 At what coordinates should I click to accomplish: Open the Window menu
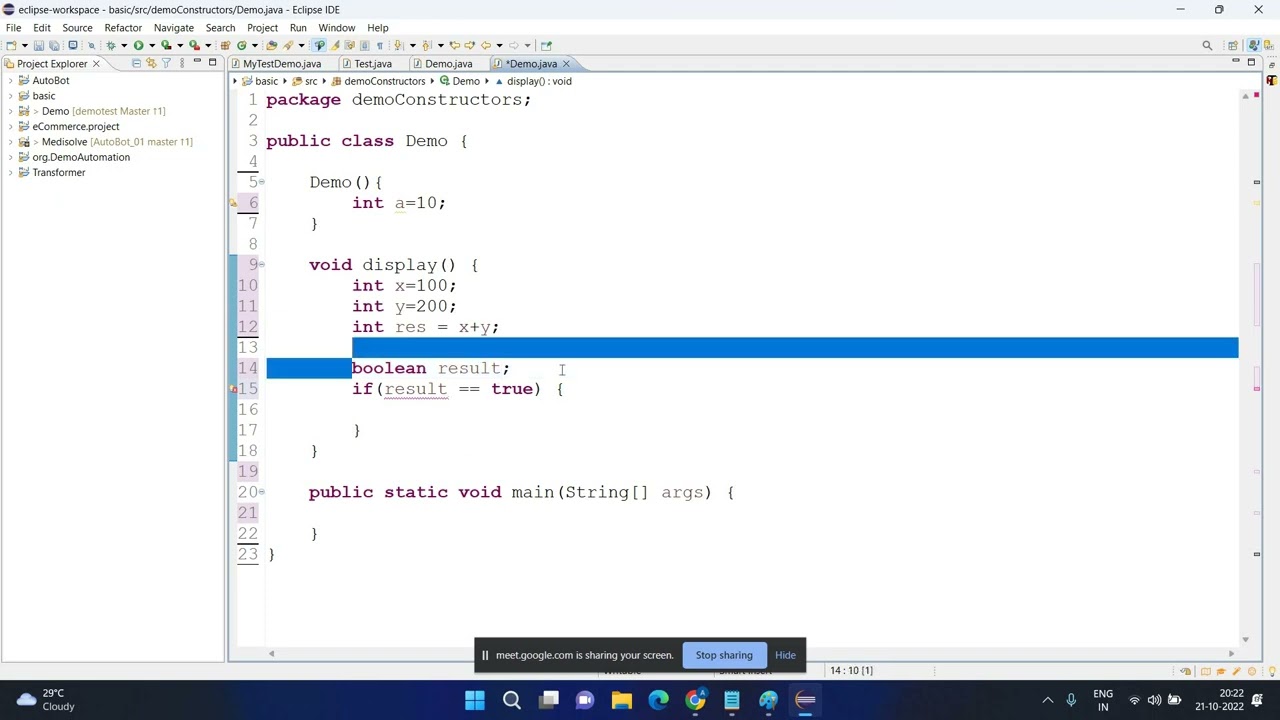[337, 28]
